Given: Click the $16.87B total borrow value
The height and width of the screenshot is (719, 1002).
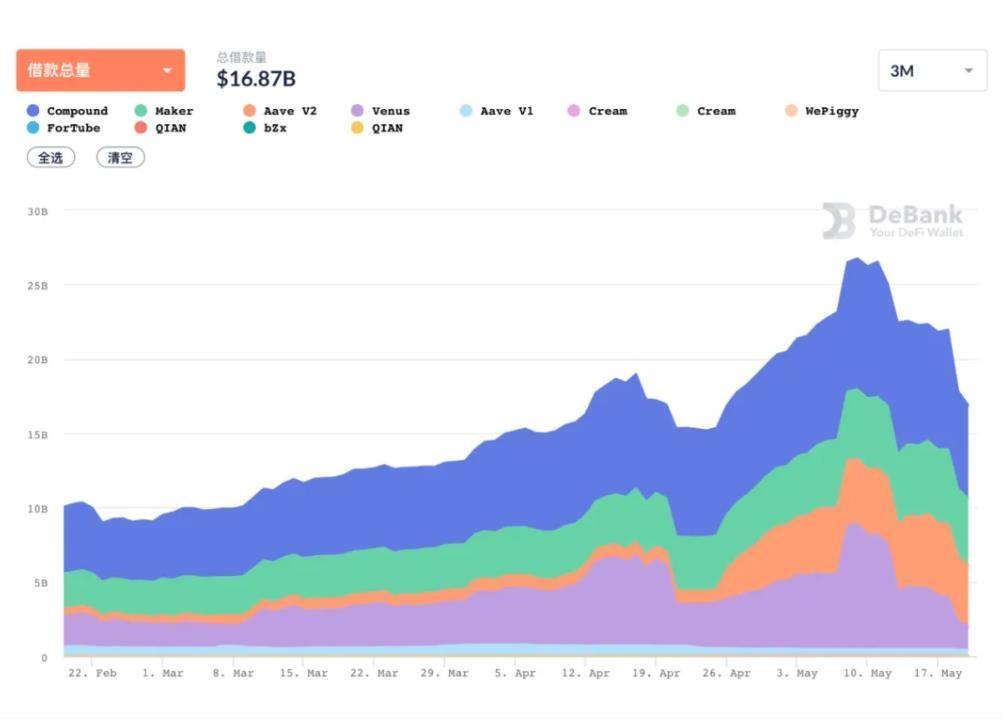Looking at the screenshot, I should pyautogui.click(x=256, y=78).
